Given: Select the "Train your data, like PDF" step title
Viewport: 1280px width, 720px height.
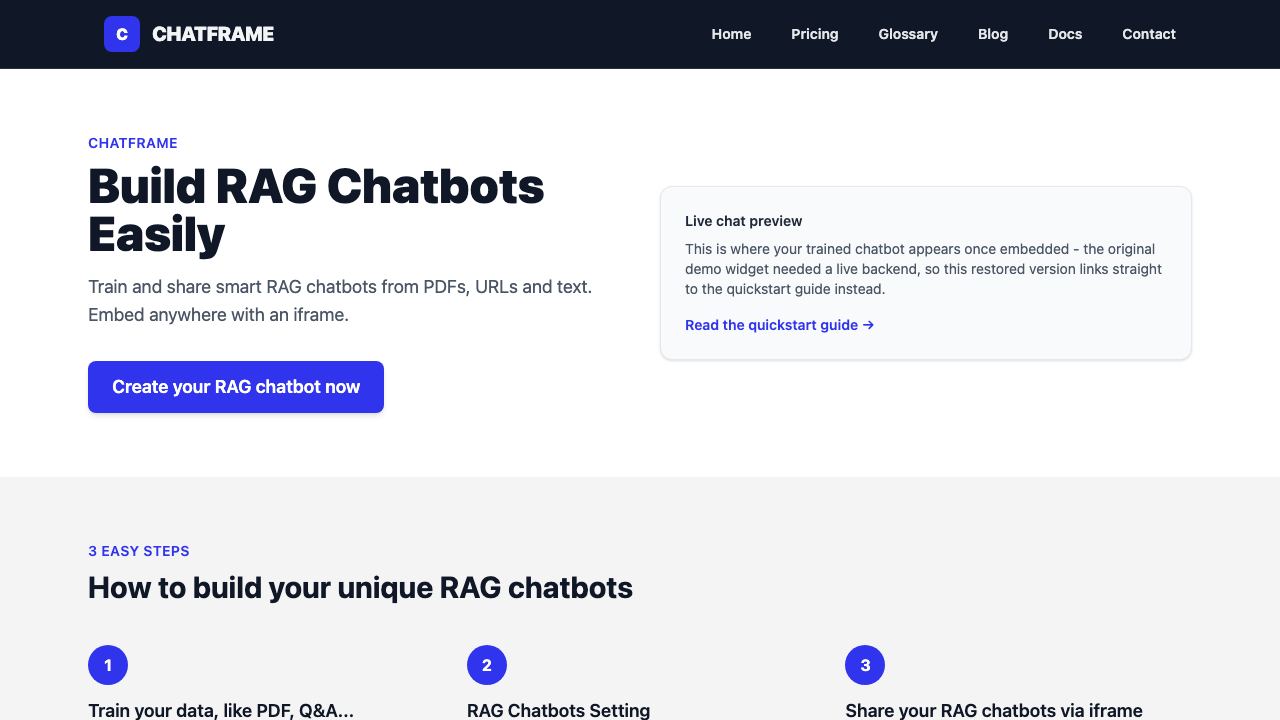Looking at the screenshot, I should (x=221, y=710).
